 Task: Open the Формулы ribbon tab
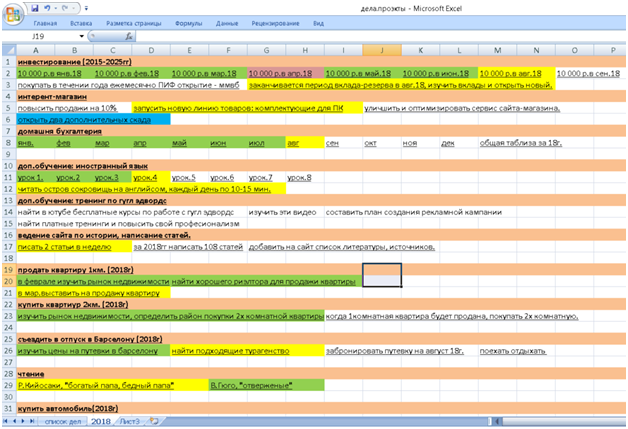[x=188, y=24]
